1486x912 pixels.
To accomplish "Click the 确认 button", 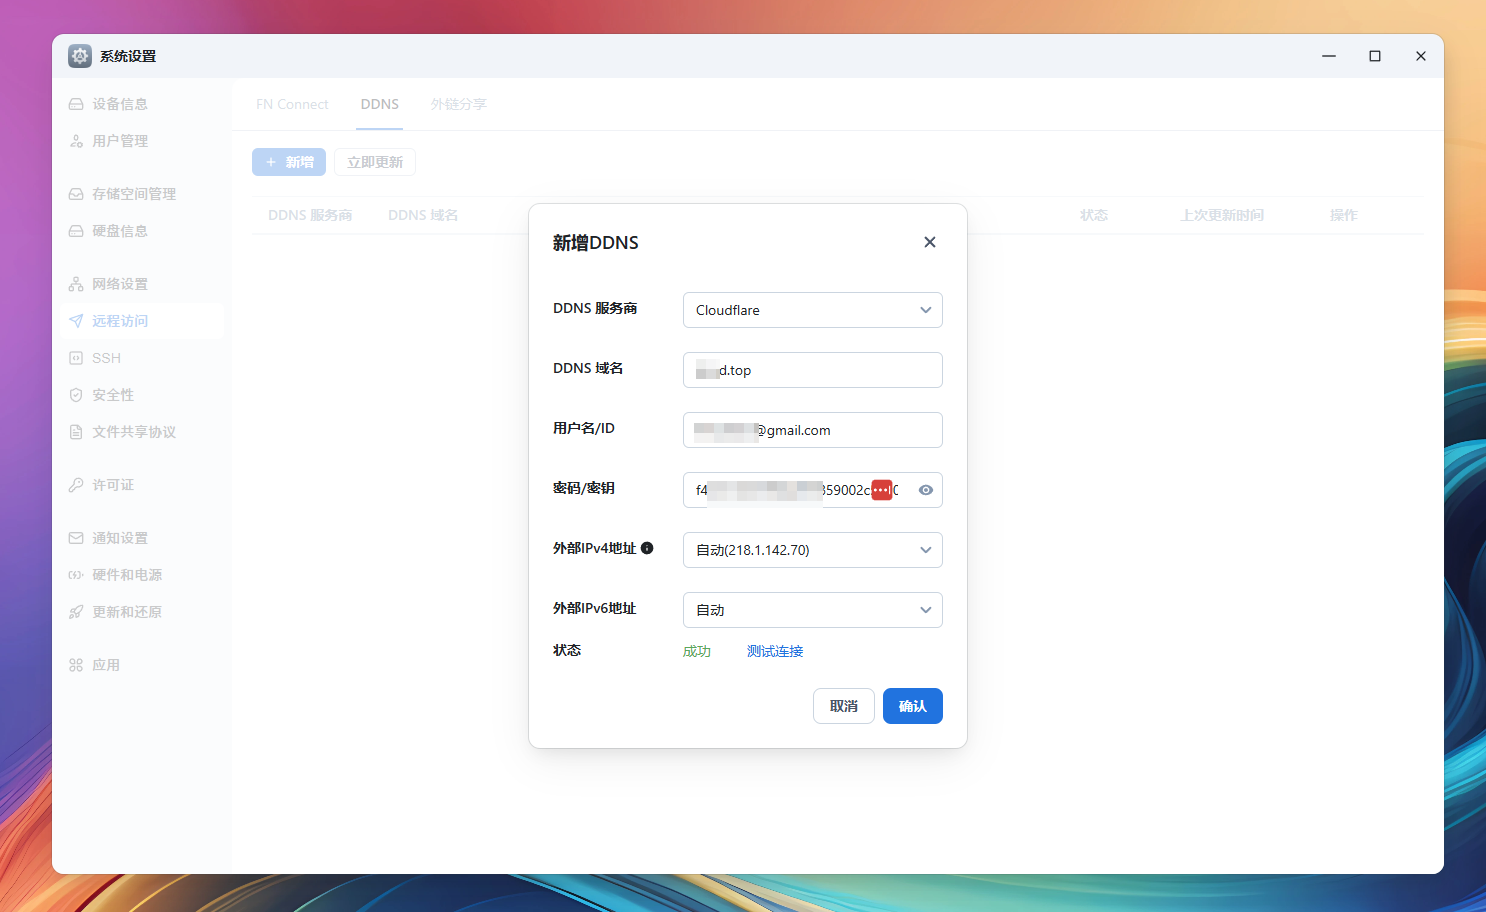I will click(x=912, y=706).
